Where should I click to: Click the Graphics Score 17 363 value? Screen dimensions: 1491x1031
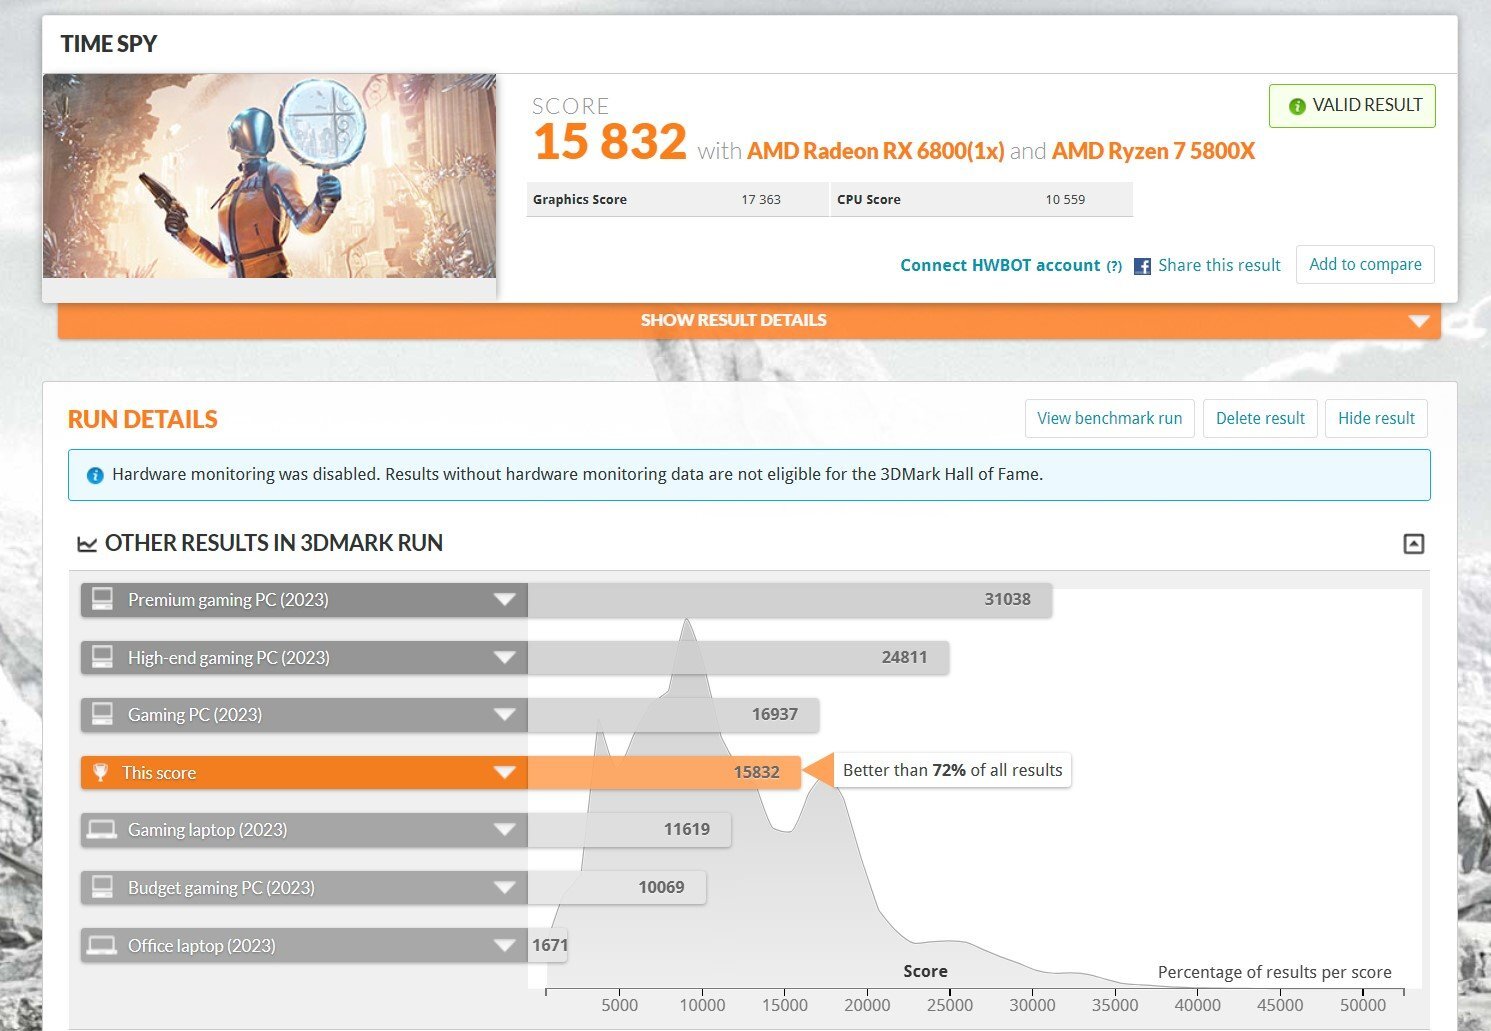coord(761,199)
